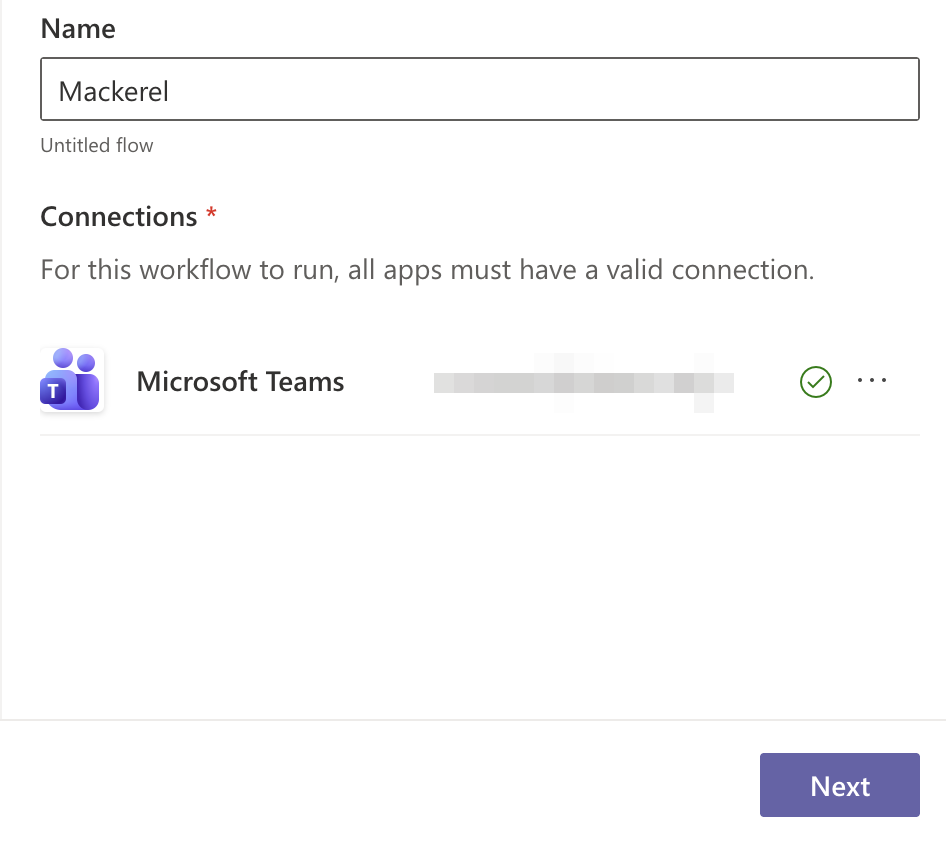
Task: Click the Name label above the field
Action: (78, 29)
